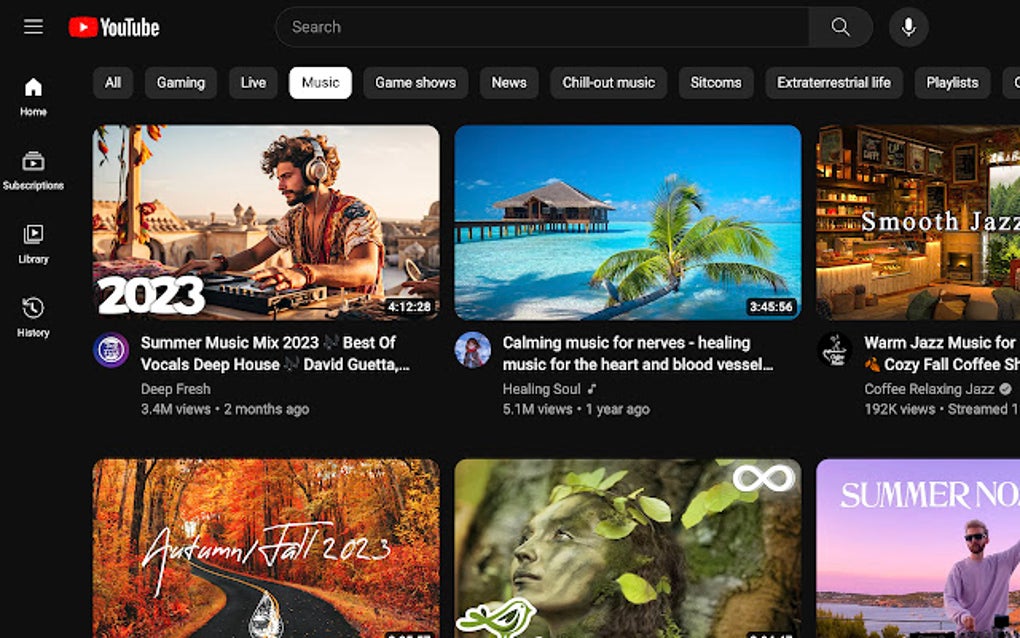Switch to the Sitcoms category
This screenshot has width=1020, height=638.
point(716,83)
